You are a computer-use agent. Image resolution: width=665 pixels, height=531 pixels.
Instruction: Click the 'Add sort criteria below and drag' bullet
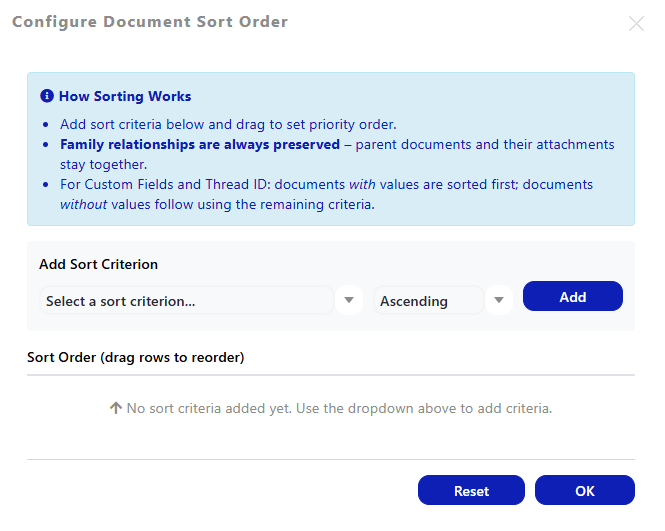pyautogui.click(x=228, y=124)
